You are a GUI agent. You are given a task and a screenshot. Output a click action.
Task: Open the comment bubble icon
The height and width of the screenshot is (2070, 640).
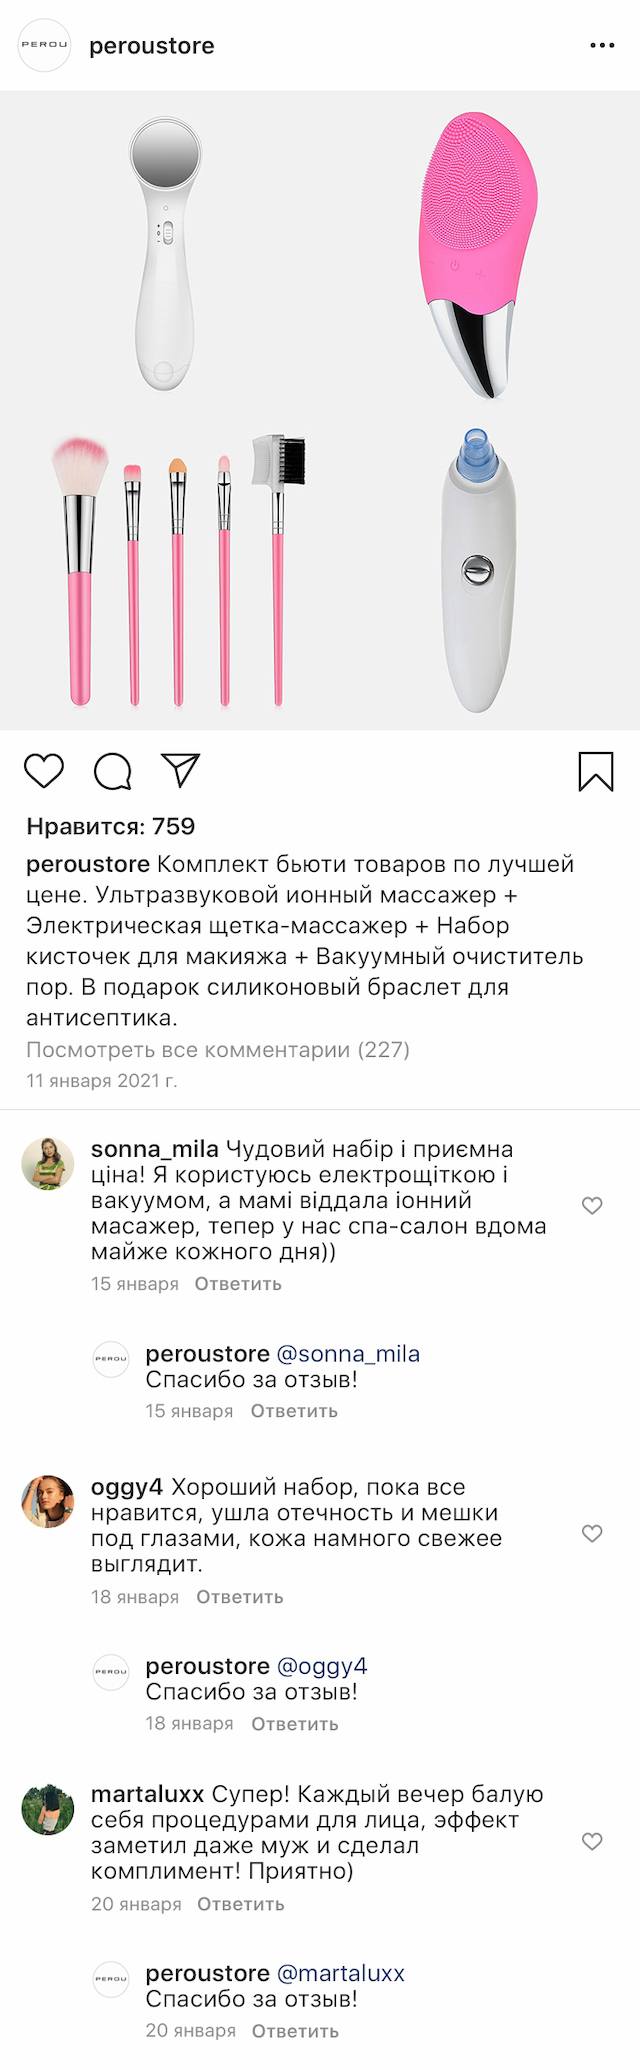(x=112, y=771)
